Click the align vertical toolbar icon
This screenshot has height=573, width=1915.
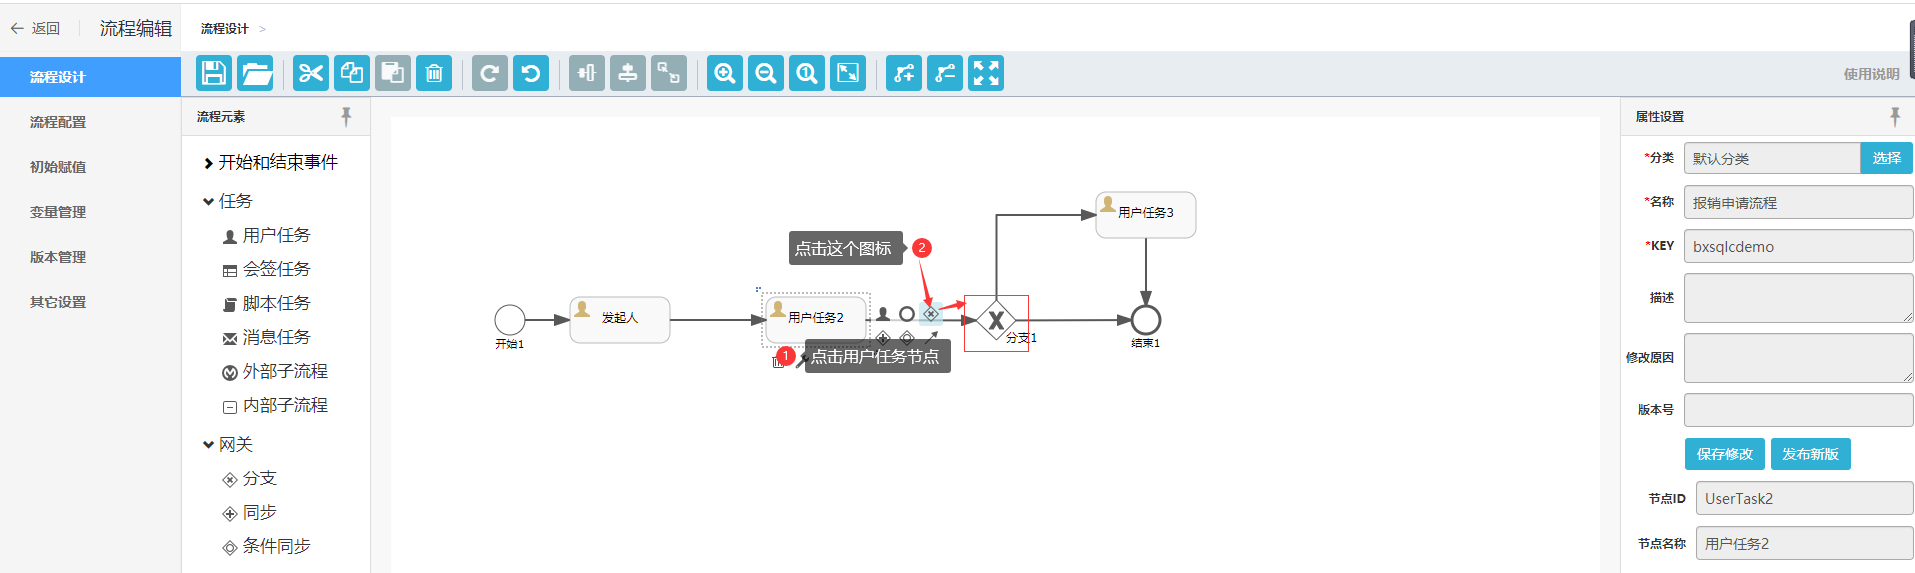click(x=587, y=73)
